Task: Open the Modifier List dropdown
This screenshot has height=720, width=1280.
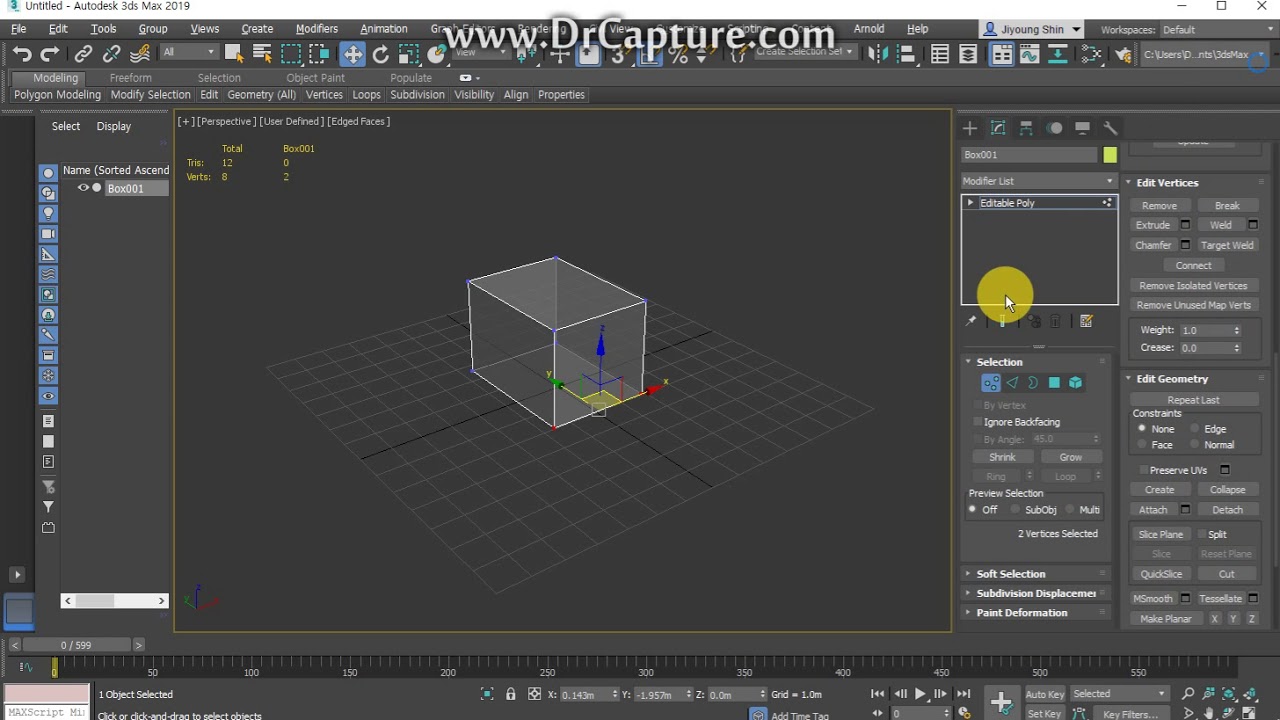Action: tap(1038, 181)
